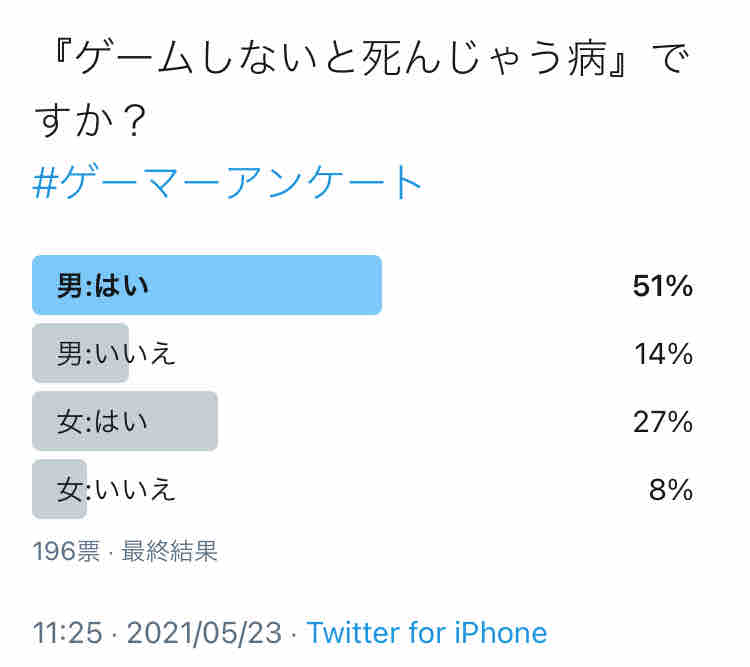Click the 男:いいえ option label text
750x667 pixels.
click(116, 354)
